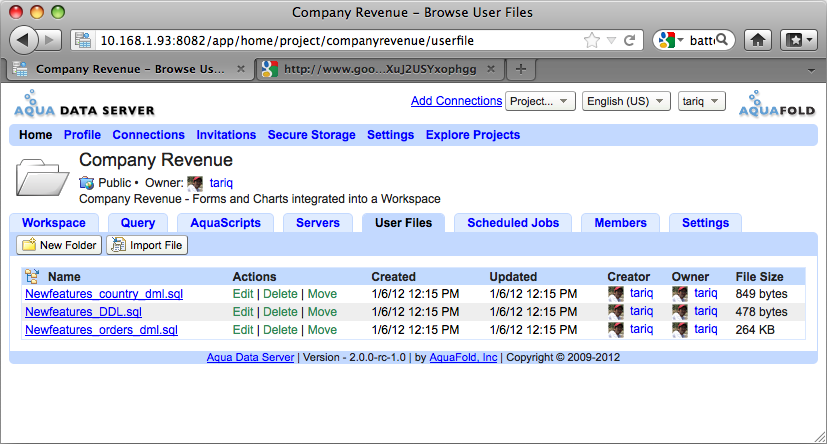827x444 pixels.
Task: Open the Scheduled Jobs tab
Action: [513, 223]
